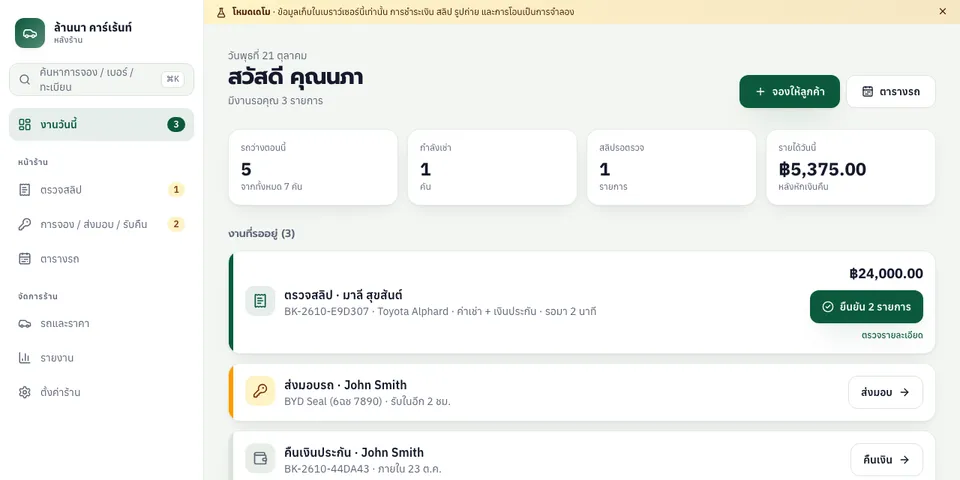The width and height of the screenshot is (960, 480).
Task: Click จองให้ลูกค้า button
Action: [789, 92]
